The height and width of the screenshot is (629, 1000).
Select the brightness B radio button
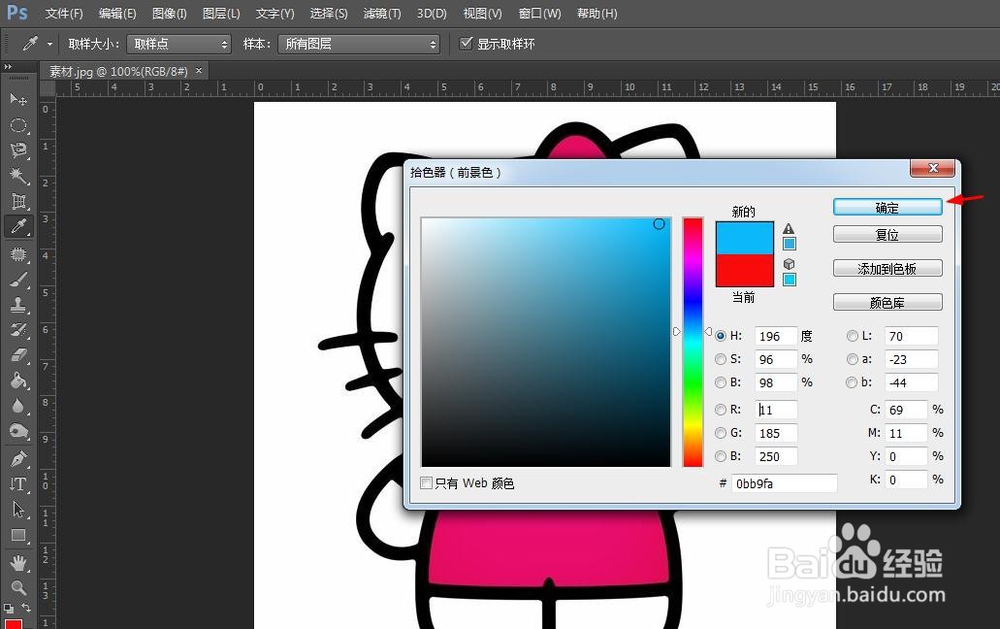pos(721,383)
